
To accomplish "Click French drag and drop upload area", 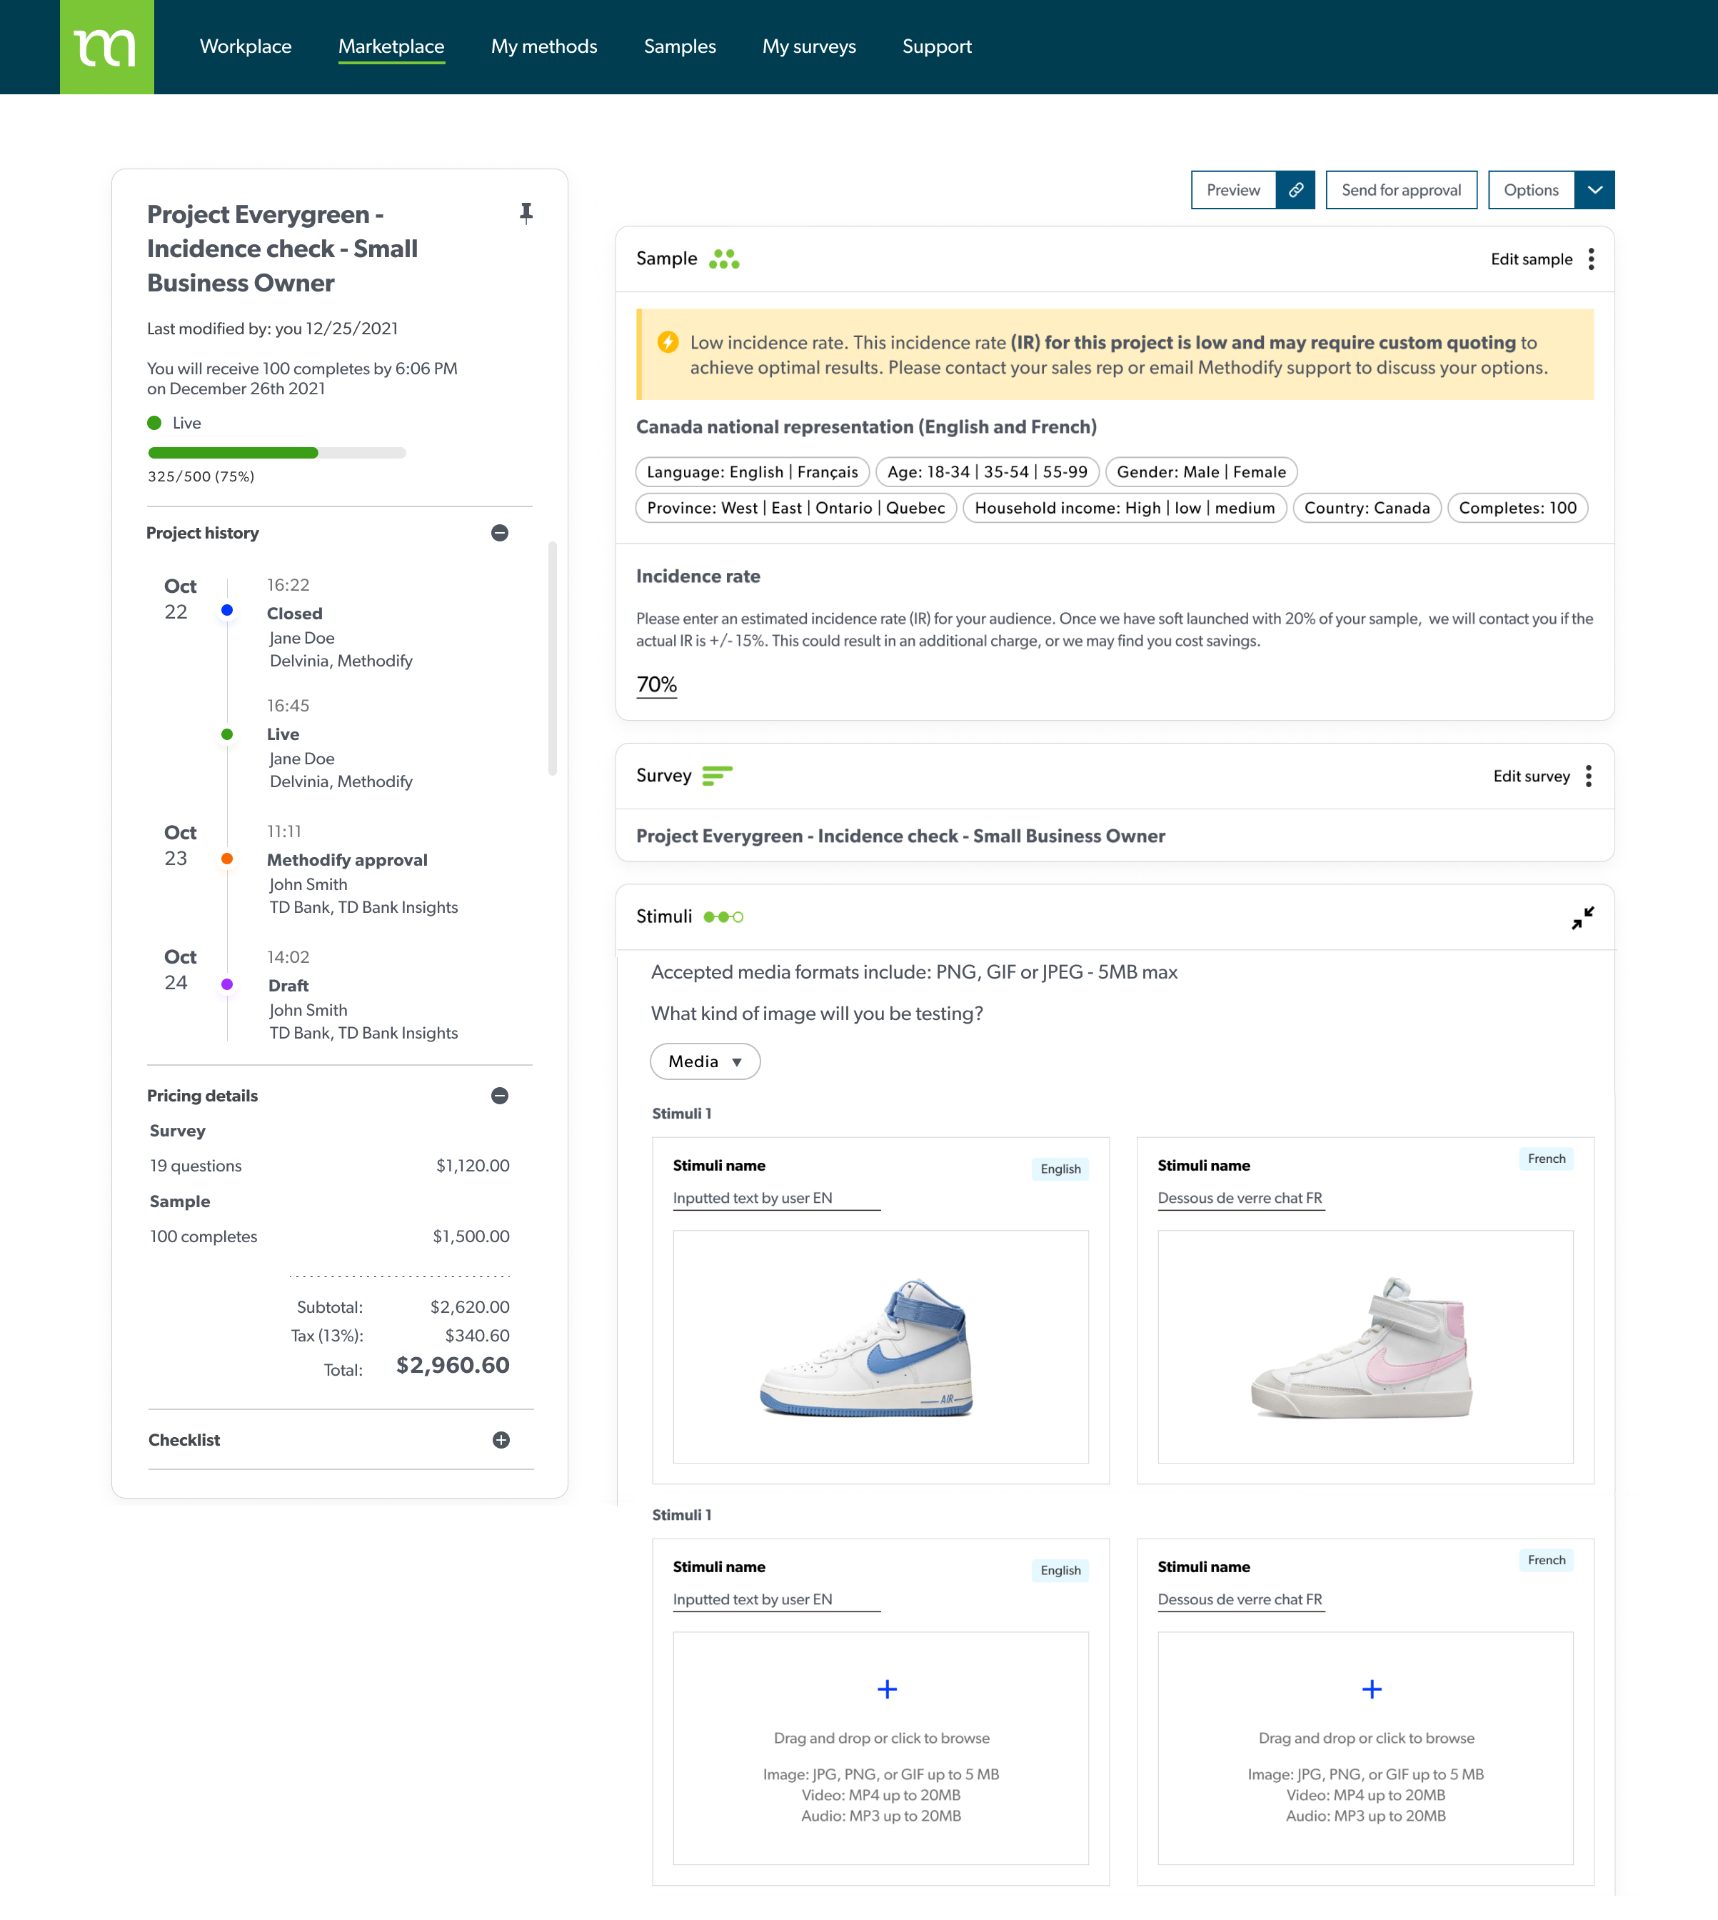I will click(x=1366, y=1748).
